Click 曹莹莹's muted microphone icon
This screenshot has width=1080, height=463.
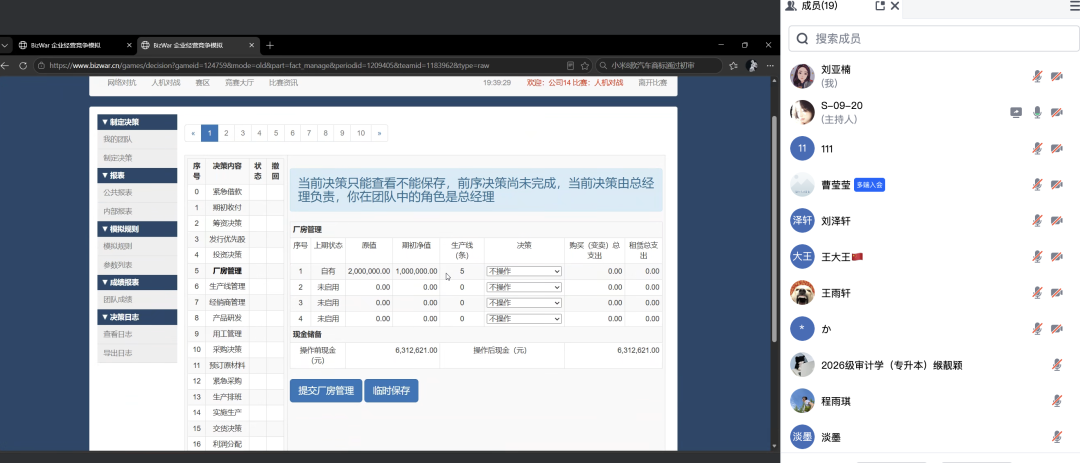pos(1037,185)
